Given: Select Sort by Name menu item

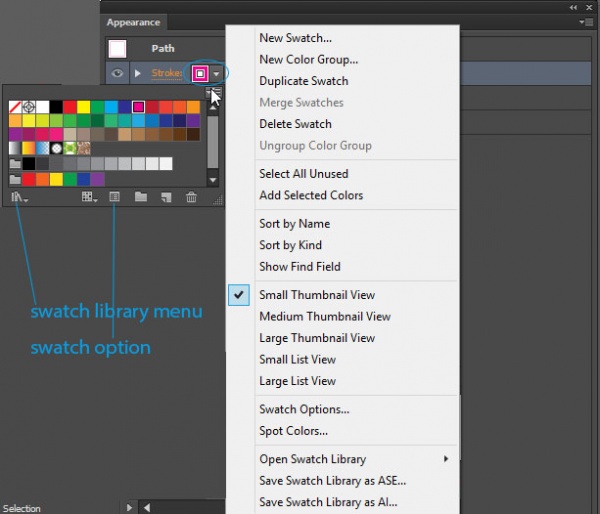Looking at the screenshot, I should 294,224.
